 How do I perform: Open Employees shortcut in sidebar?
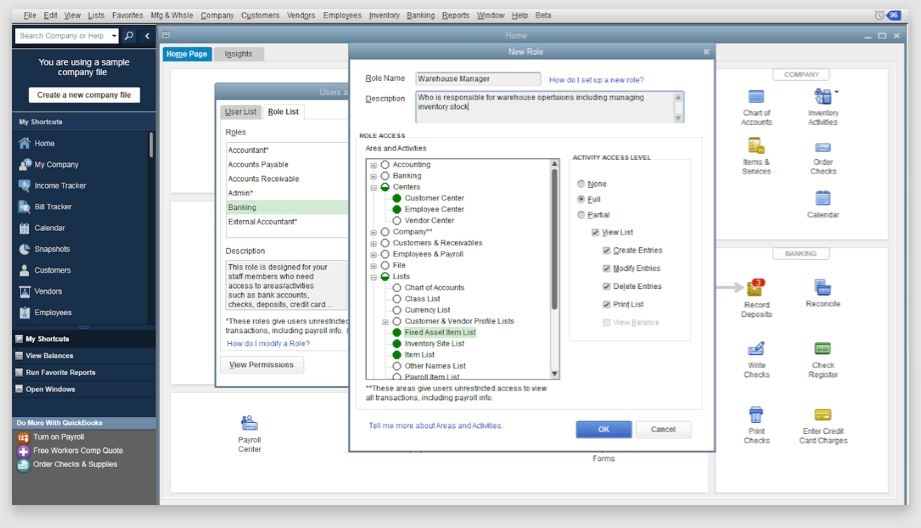point(53,312)
